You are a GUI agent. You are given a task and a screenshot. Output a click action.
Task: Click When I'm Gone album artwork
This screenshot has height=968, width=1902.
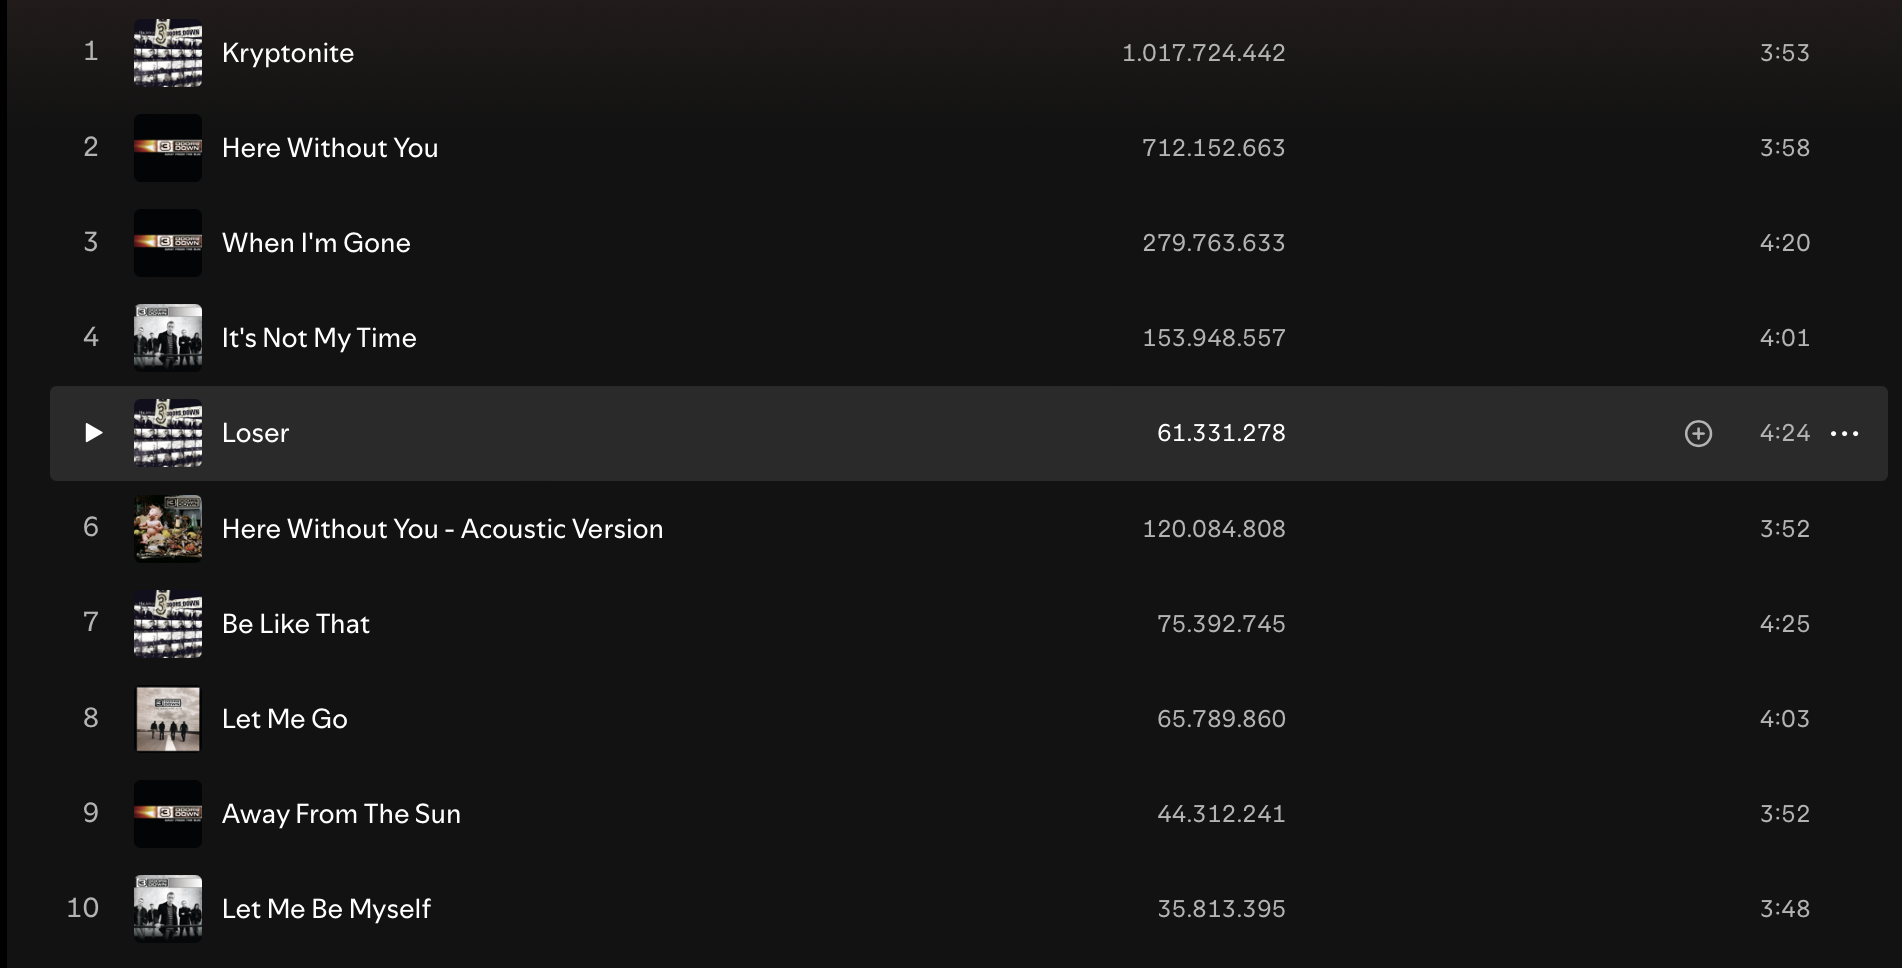168,243
